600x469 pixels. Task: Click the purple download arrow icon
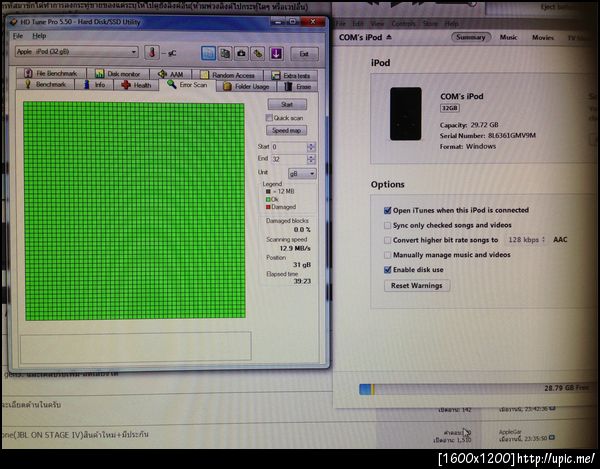[x=276, y=54]
